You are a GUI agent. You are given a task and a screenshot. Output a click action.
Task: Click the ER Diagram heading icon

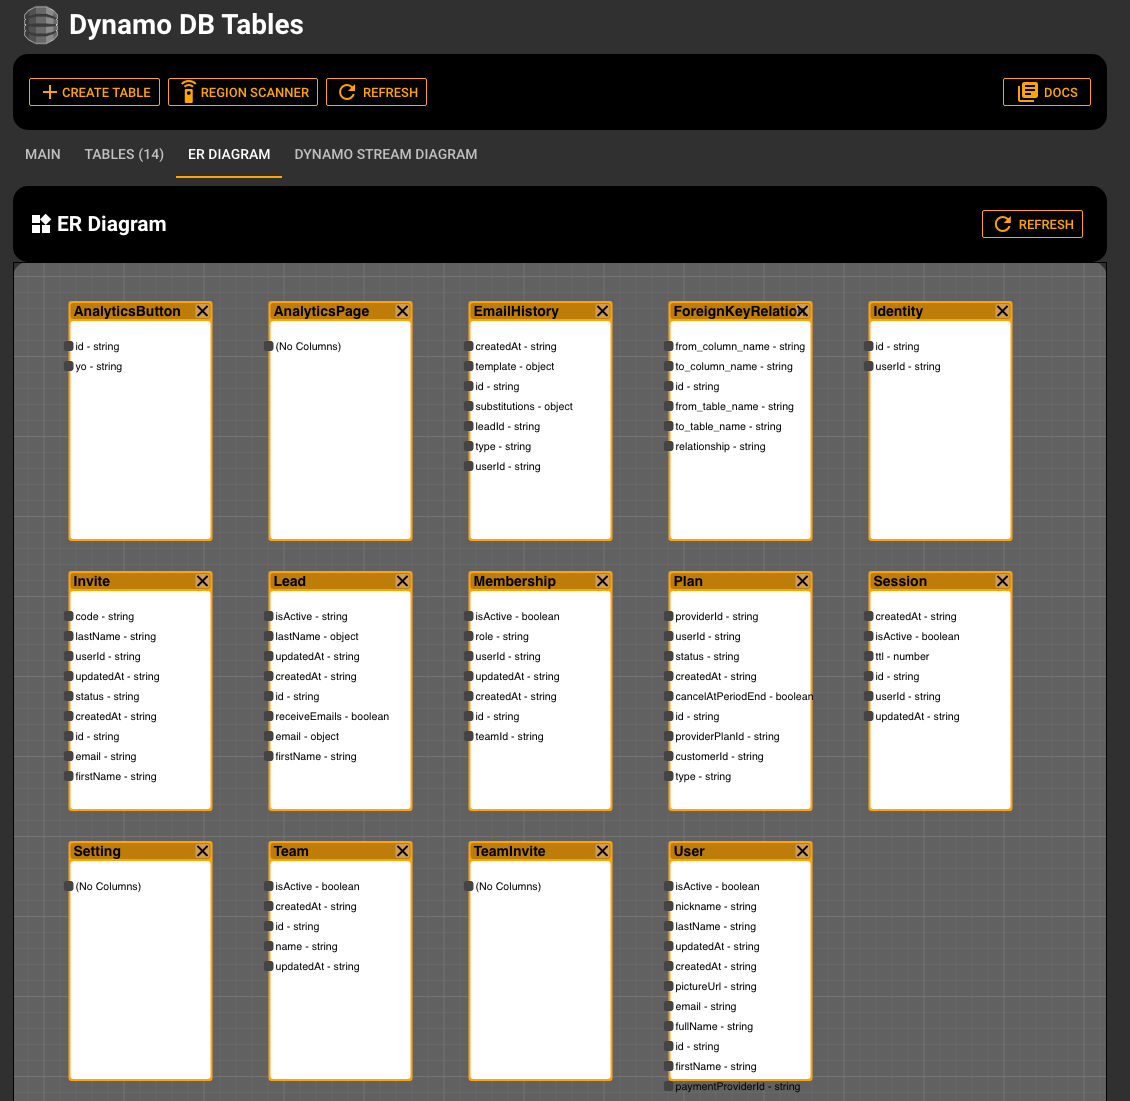click(x=41, y=224)
